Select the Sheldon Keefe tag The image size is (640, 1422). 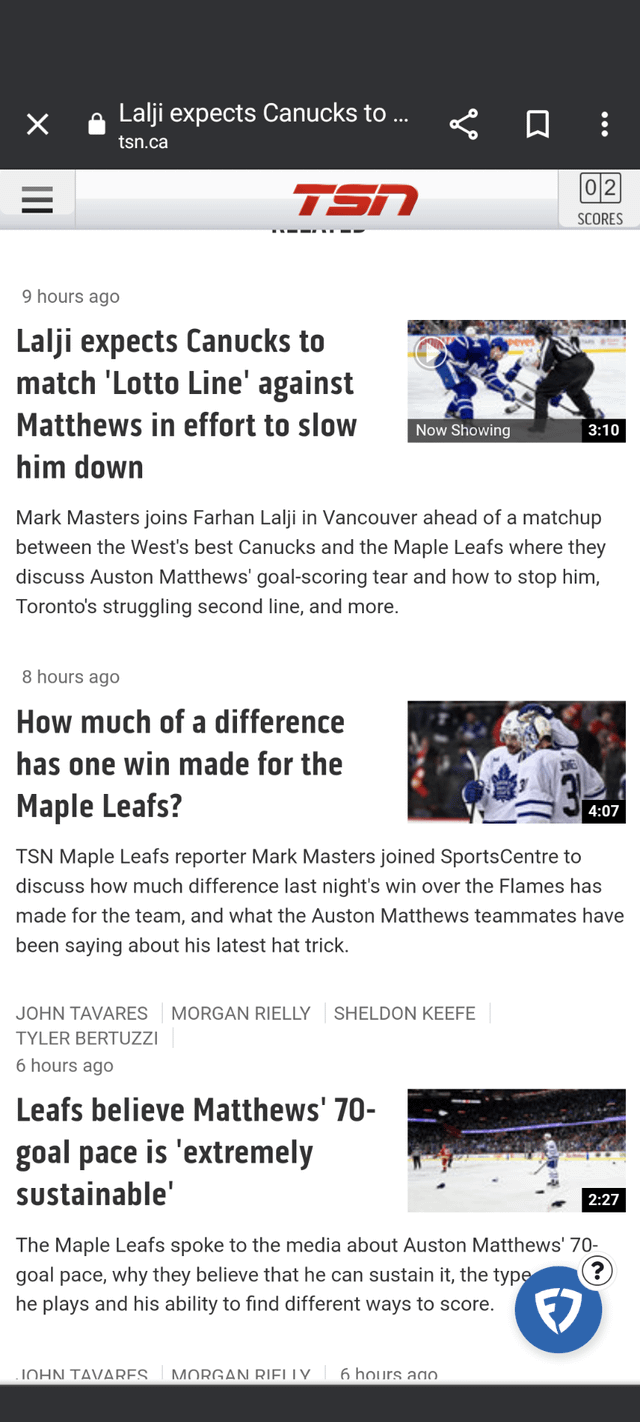click(405, 1013)
